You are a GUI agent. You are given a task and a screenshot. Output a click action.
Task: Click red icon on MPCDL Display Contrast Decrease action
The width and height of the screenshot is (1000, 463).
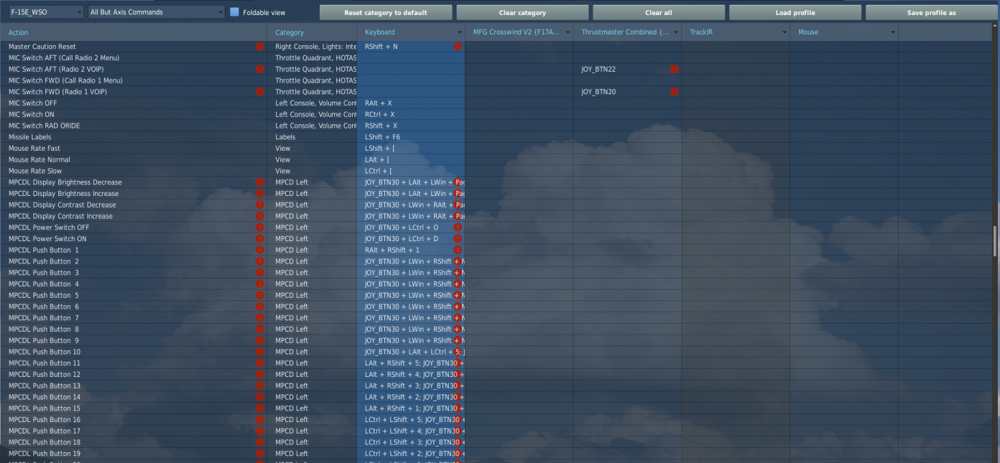click(260, 205)
